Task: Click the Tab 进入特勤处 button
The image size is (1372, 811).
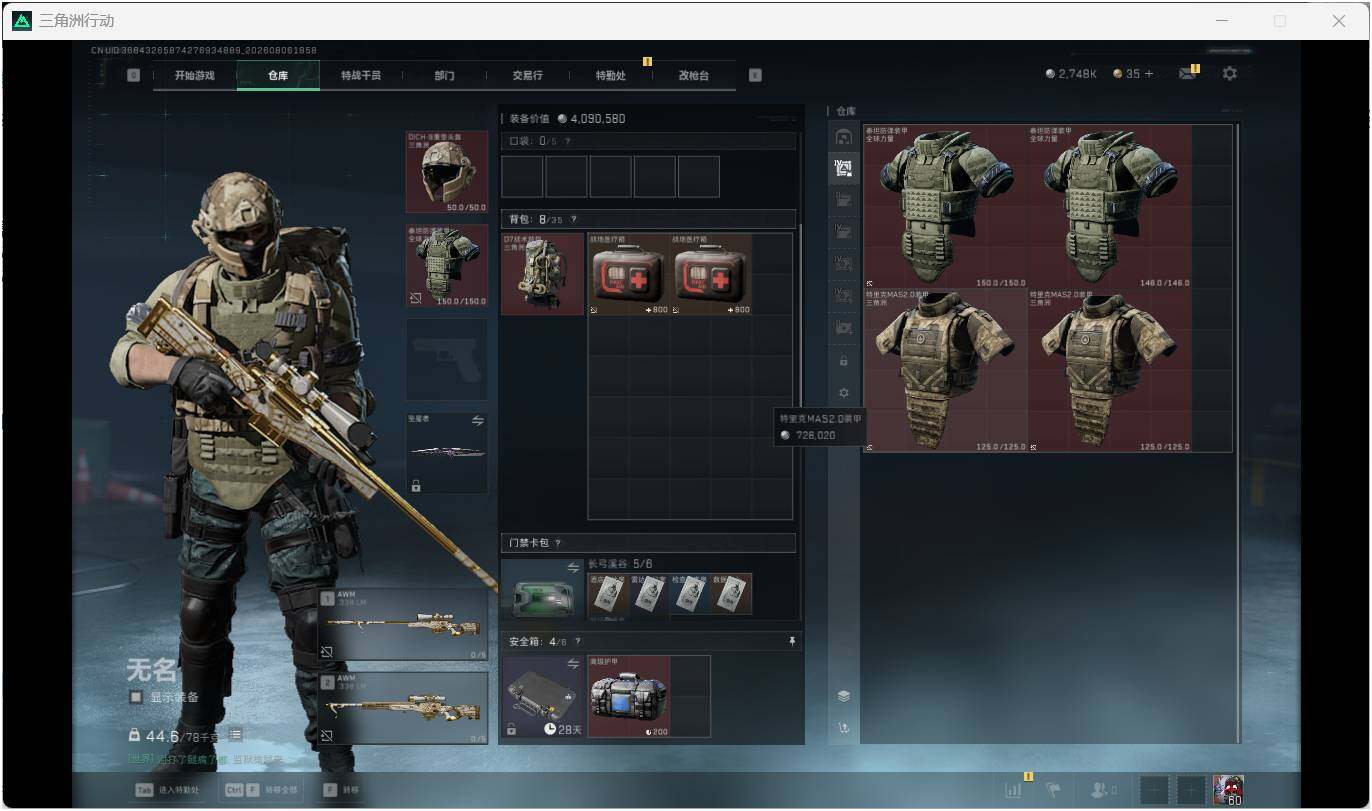Action: (168, 790)
